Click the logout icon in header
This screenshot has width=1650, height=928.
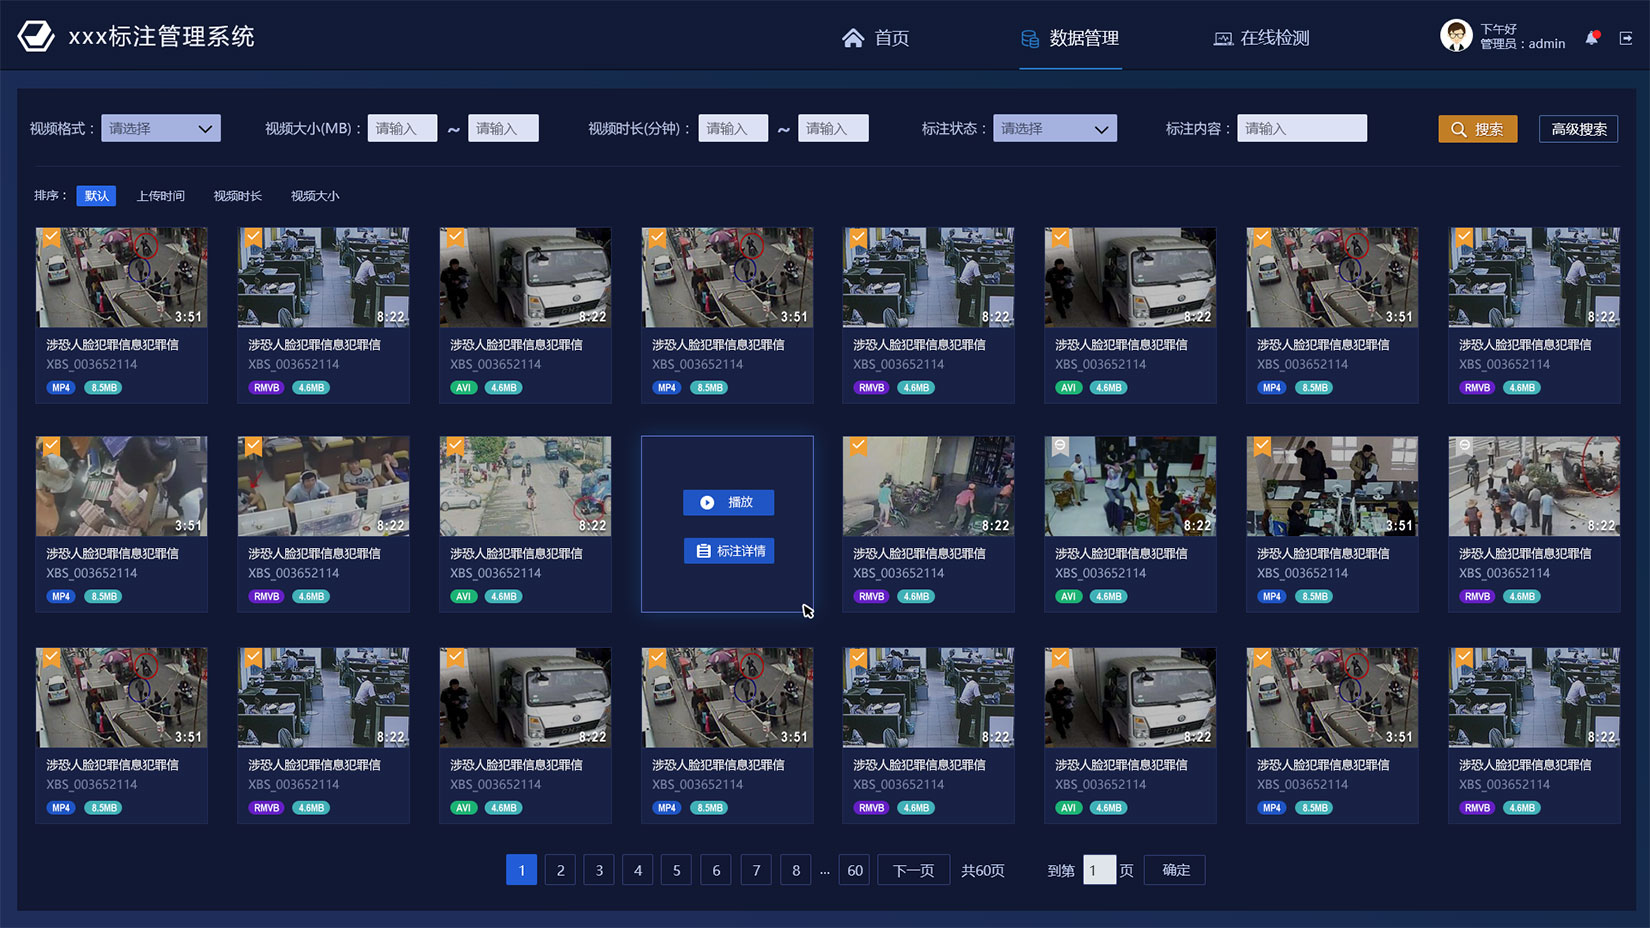coord(1626,38)
